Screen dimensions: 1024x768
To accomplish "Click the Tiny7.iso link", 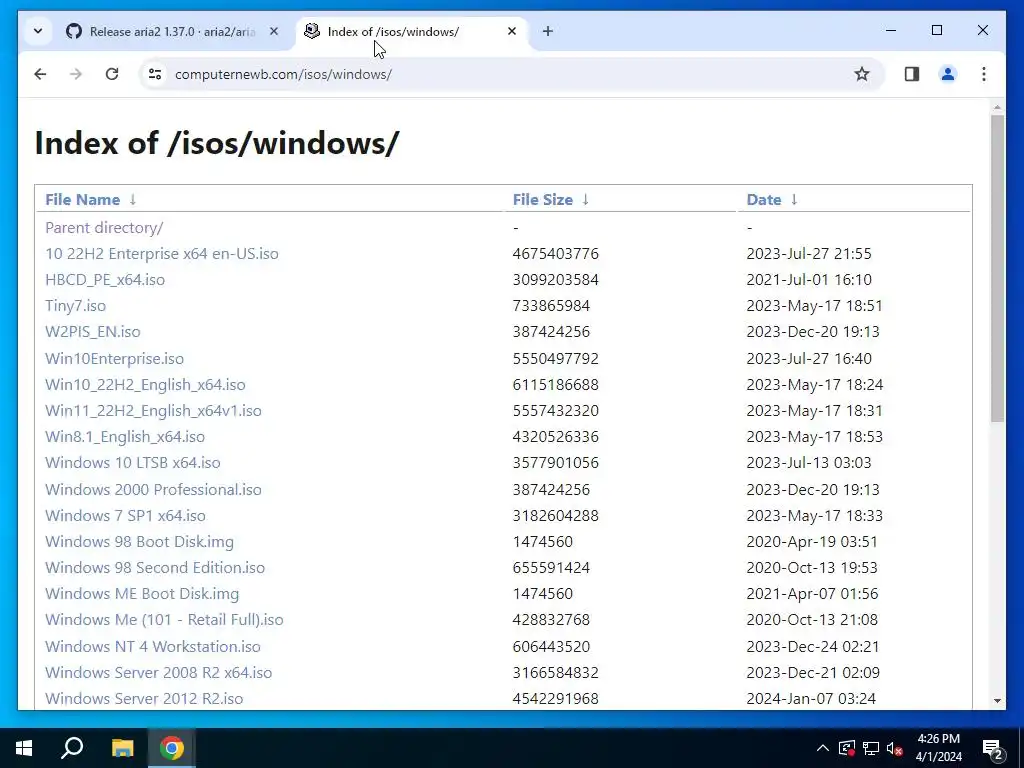I will [x=75, y=306].
